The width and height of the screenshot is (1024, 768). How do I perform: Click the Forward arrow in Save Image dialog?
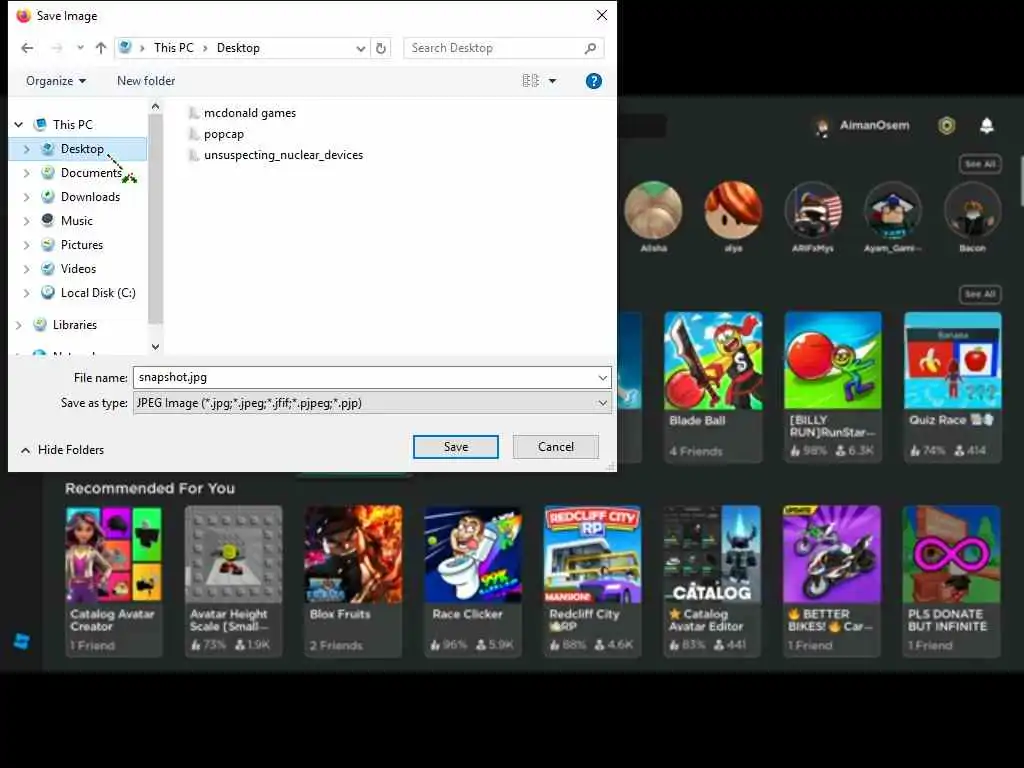57,48
